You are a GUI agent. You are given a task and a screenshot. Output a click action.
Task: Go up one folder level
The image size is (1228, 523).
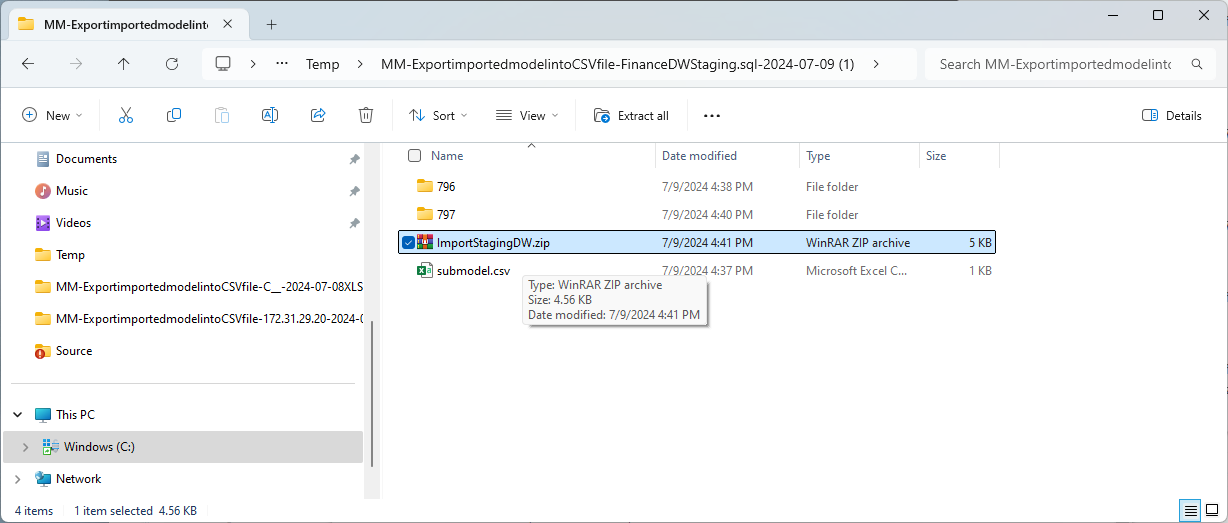[x=124, y=64]
